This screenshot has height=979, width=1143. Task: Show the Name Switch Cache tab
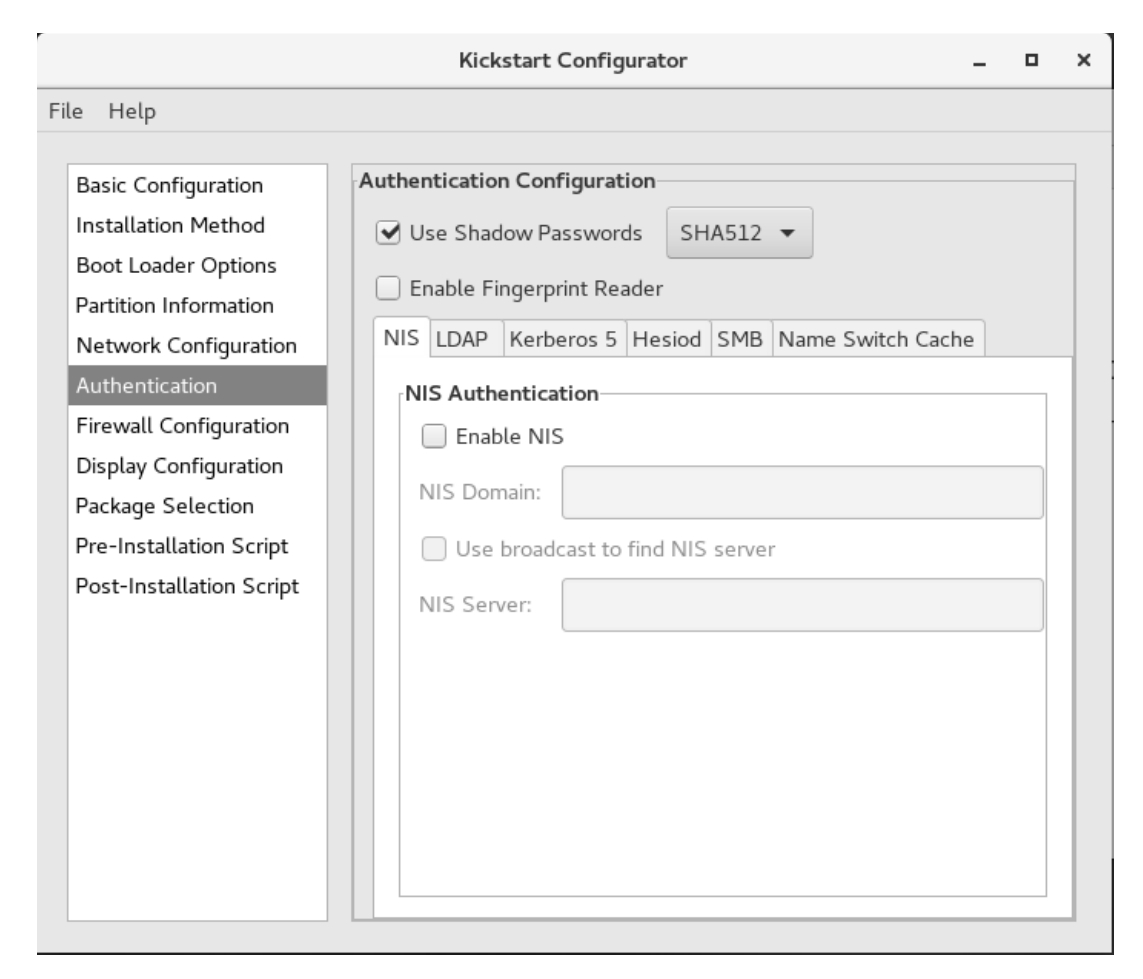[876, 339]
